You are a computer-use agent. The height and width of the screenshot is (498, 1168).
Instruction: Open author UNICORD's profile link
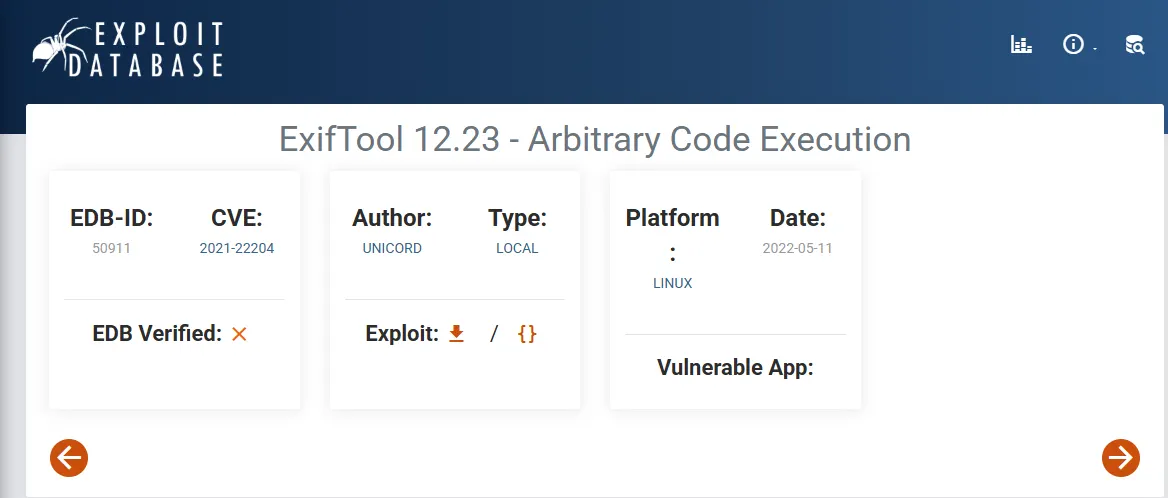tap(392, 248)
